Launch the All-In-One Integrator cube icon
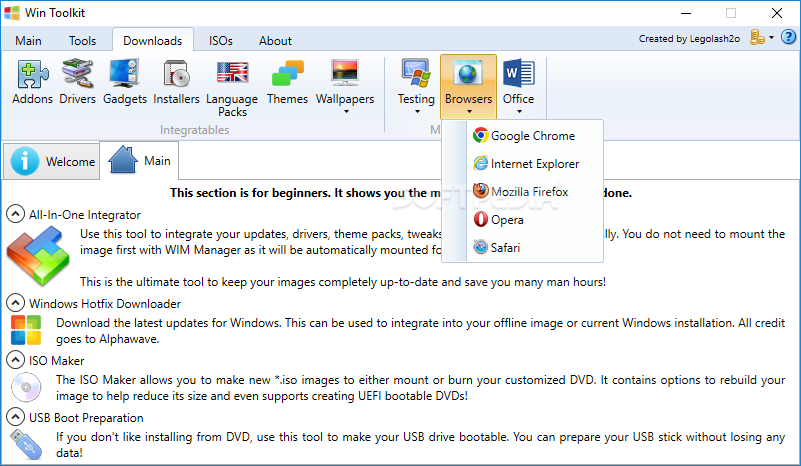The image size is (801, 466). tap(38, 255)
